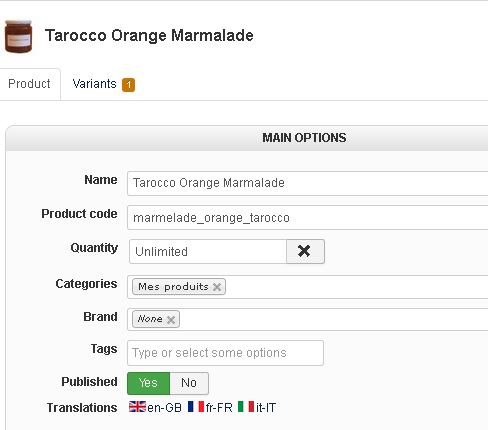Image resolution: width=488 pixels, height=430 pixels.
Task: Open the Tags options field
Action: coord(225,353)
